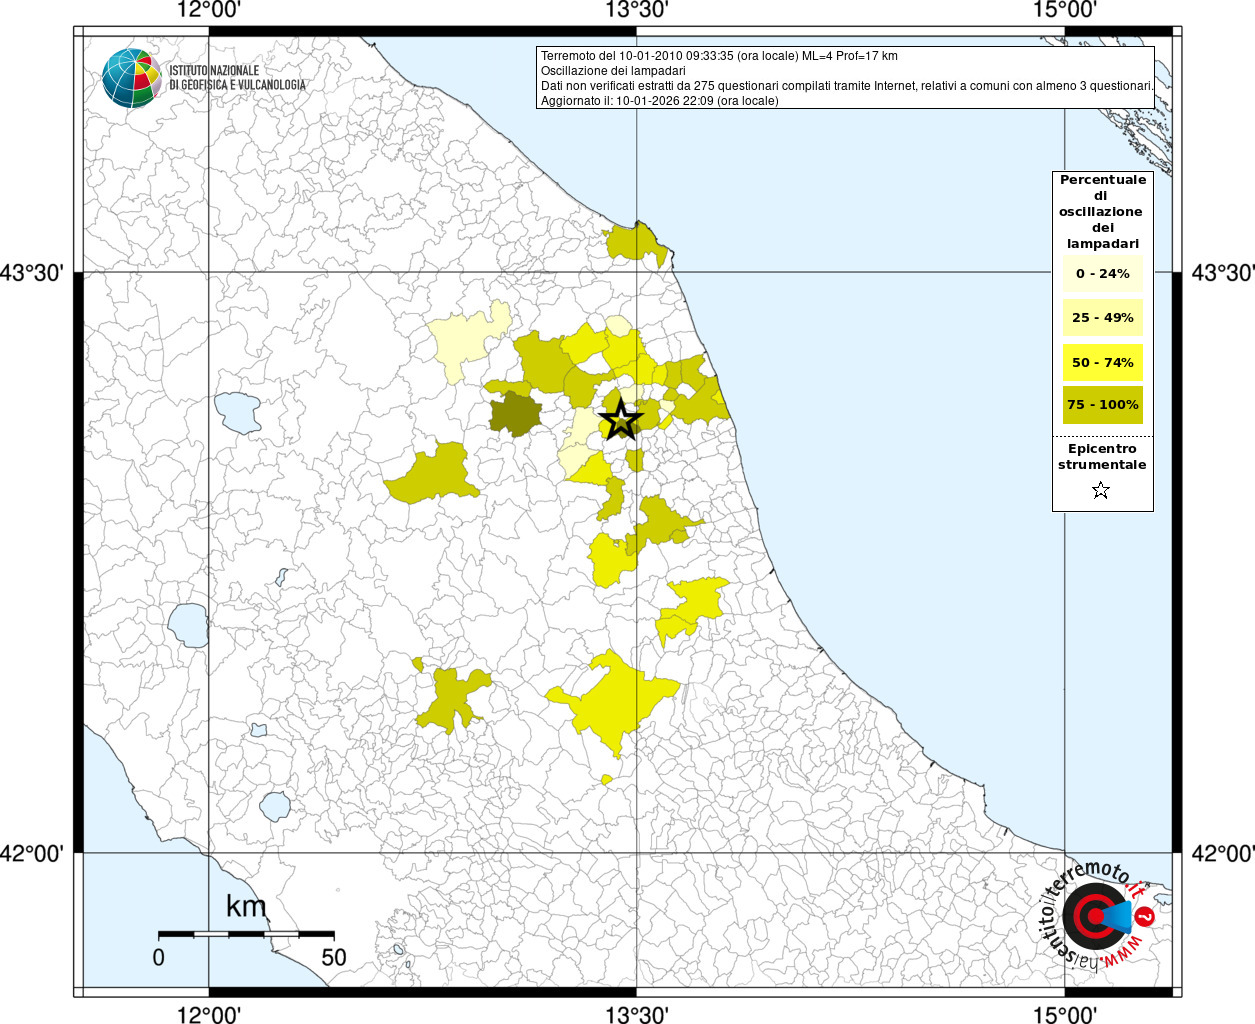Click the INGV globe logo
This screenshot has width=1255, height=1024.
point(131,78)
